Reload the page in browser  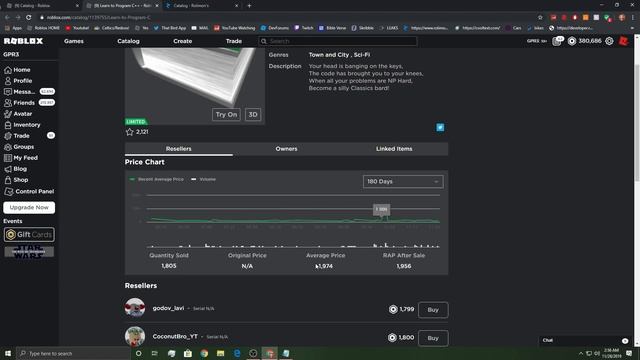point(29,18)
